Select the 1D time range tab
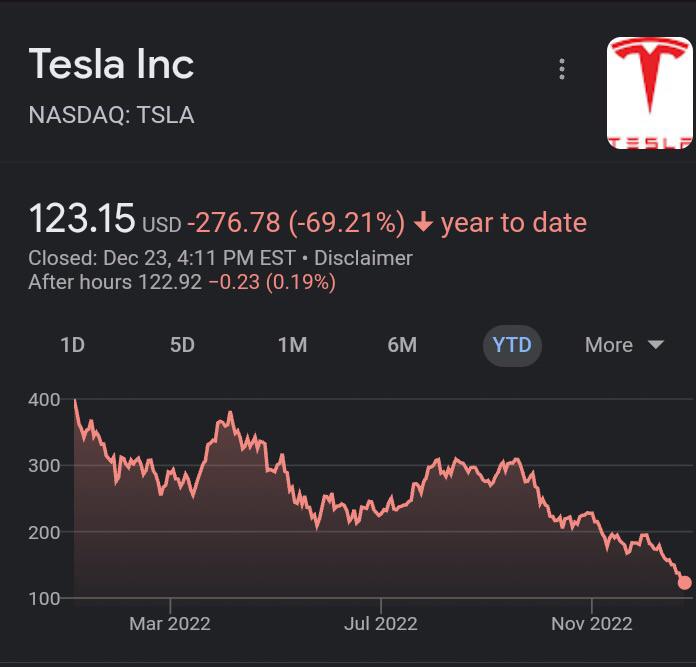The width and height of the screenshot is (696, 667). coord(72,345)
